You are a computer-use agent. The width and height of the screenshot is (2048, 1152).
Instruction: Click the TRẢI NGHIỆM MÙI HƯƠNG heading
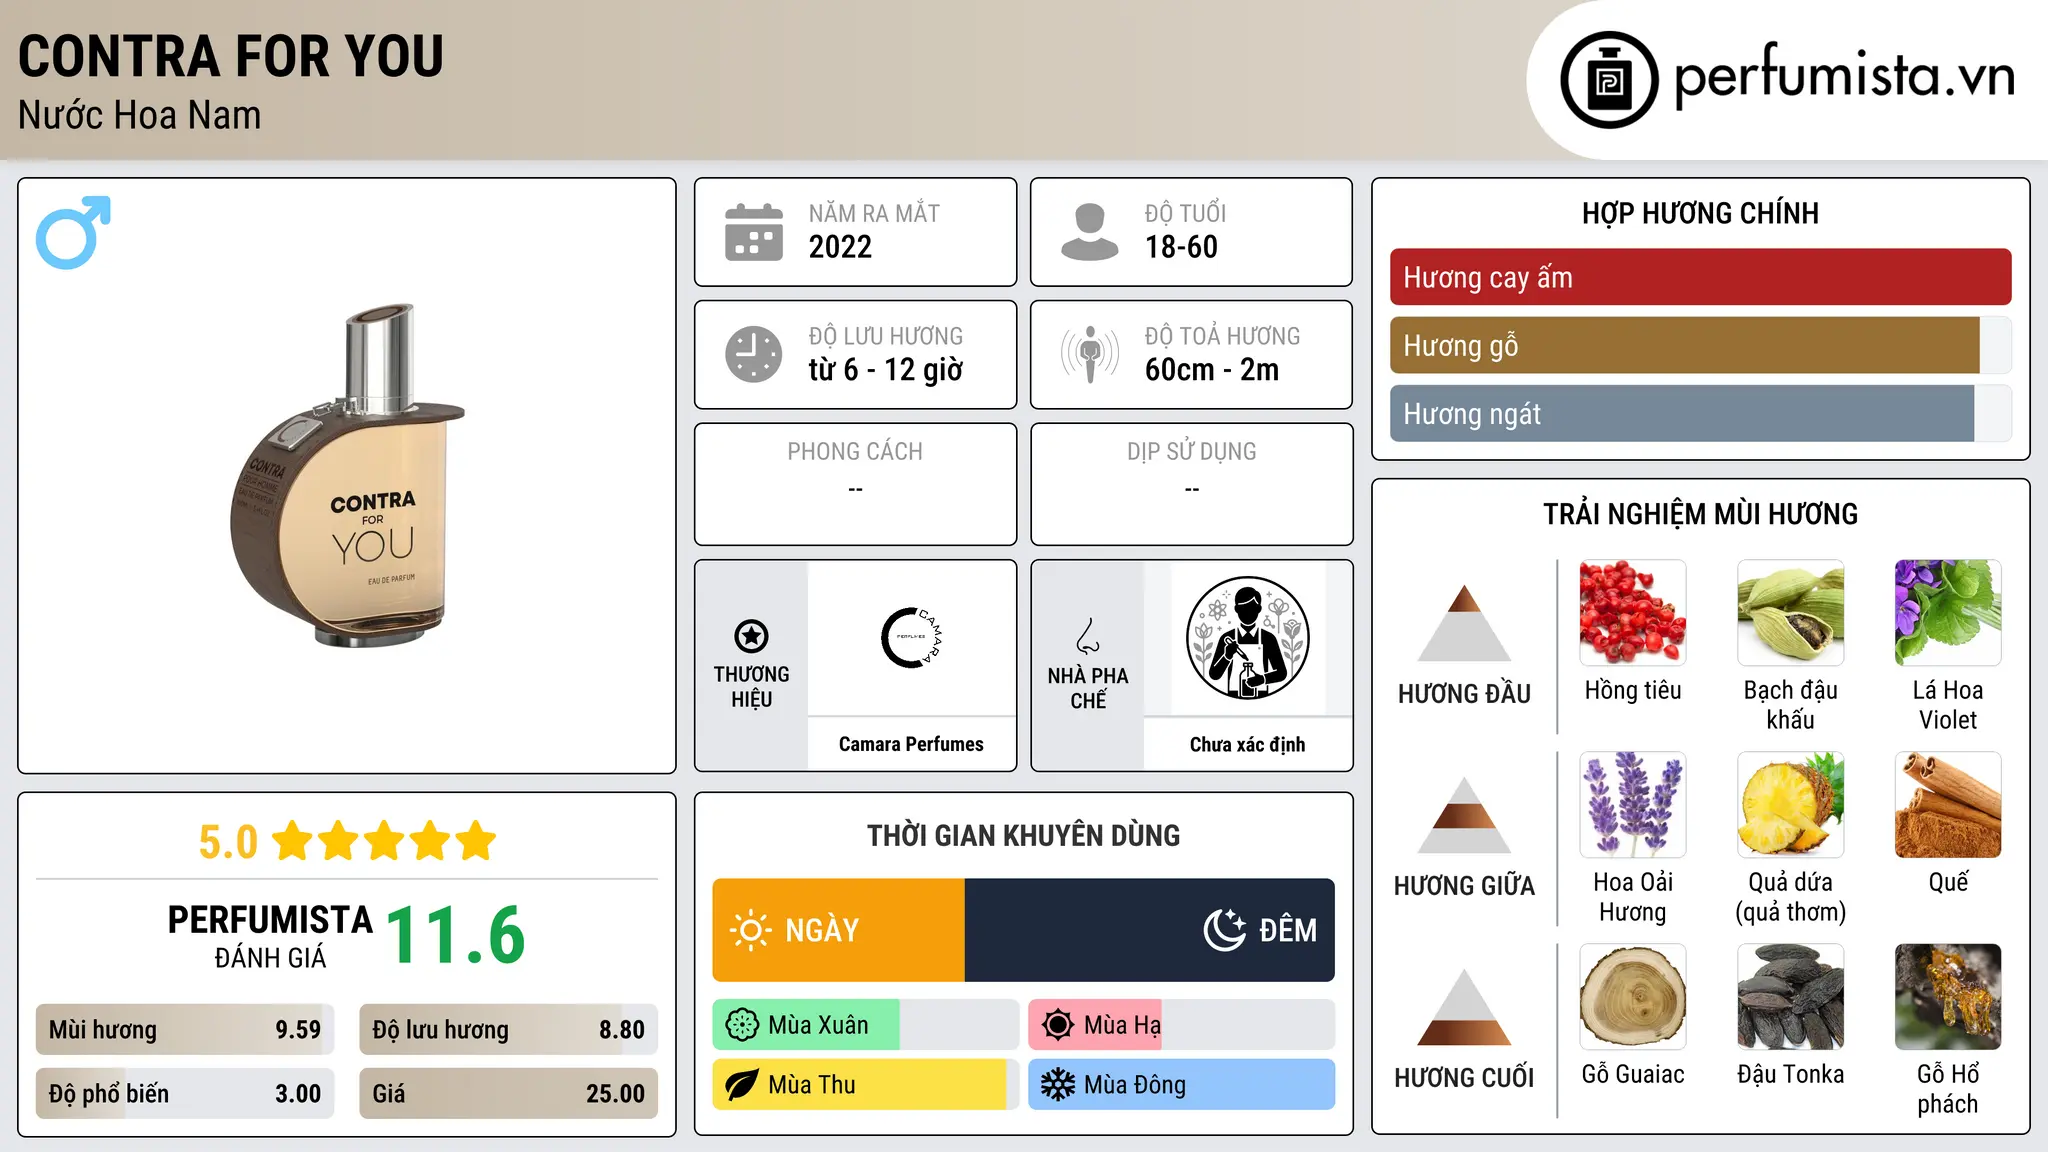1700,514
